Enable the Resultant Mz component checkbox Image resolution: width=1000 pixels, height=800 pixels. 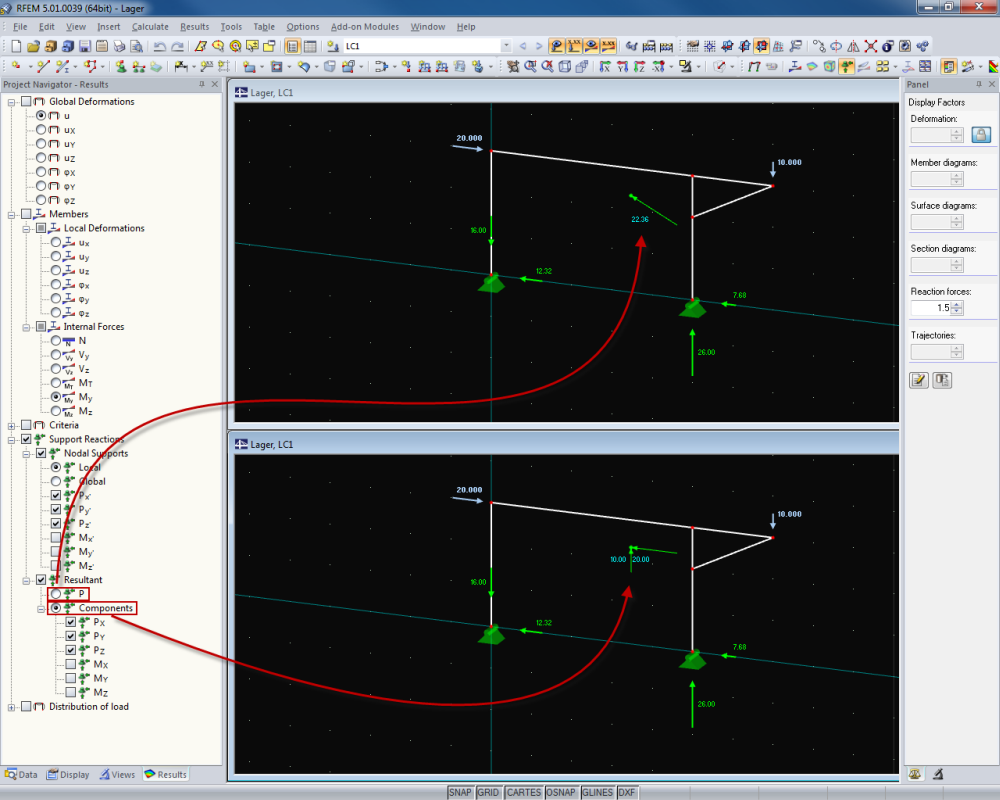click(71, 692)
